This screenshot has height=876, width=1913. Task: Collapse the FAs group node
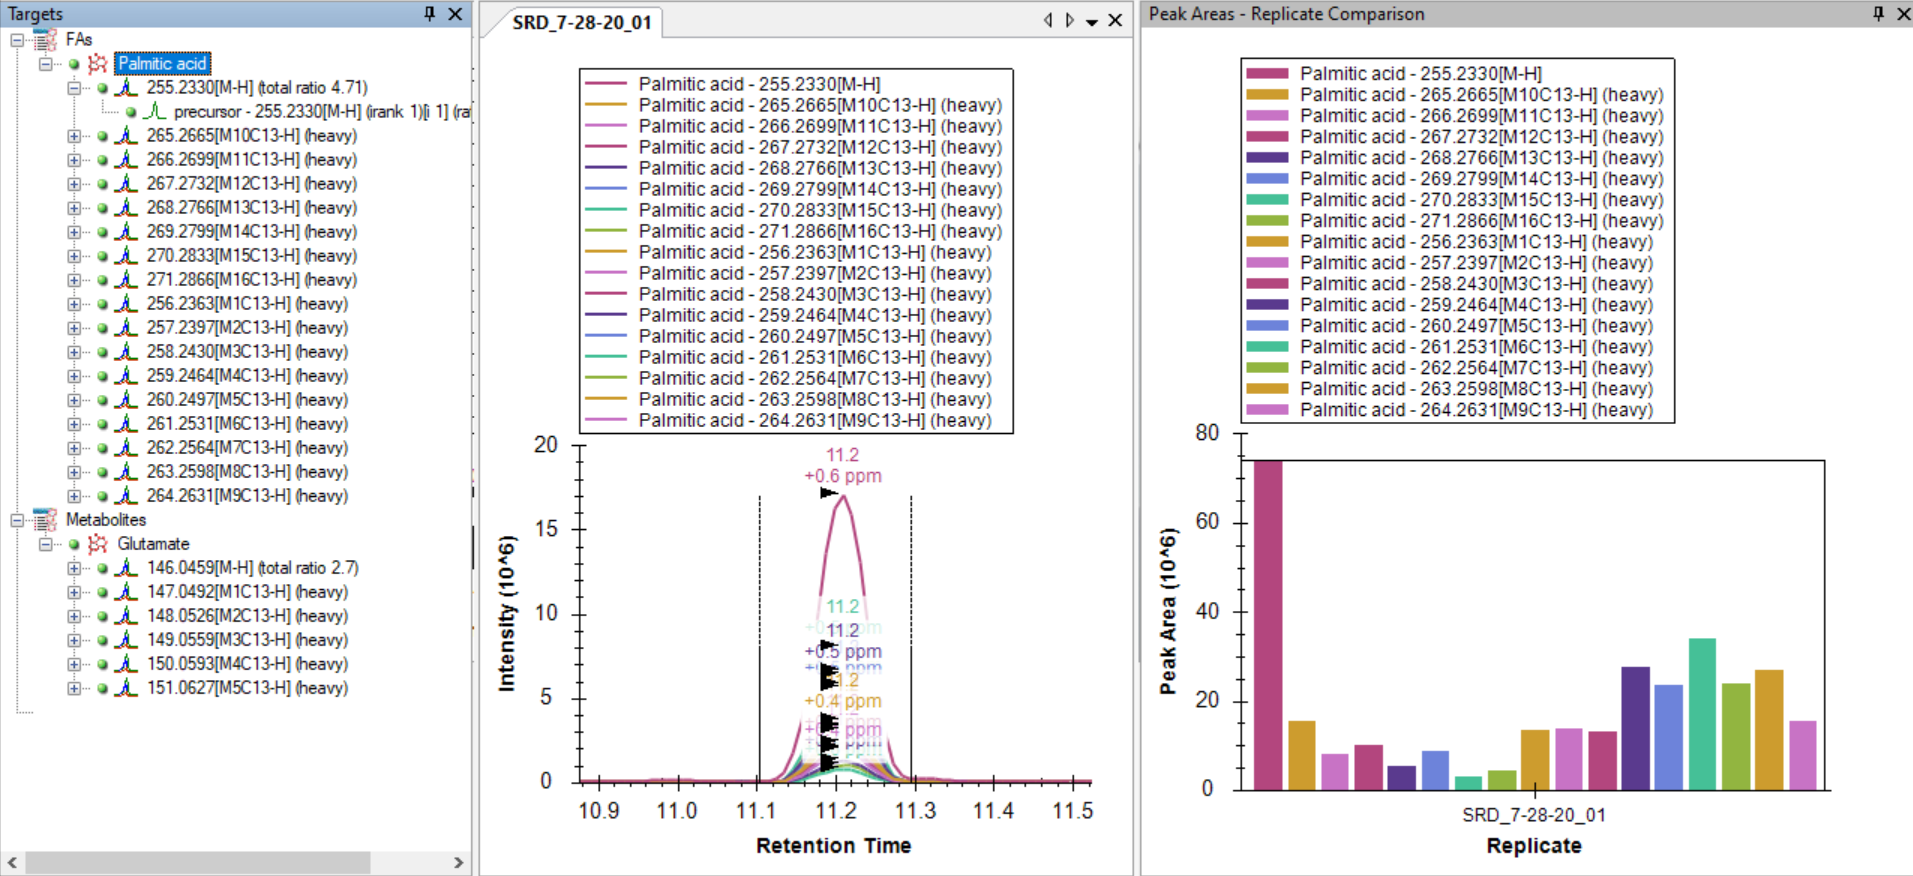click(17, 40)
